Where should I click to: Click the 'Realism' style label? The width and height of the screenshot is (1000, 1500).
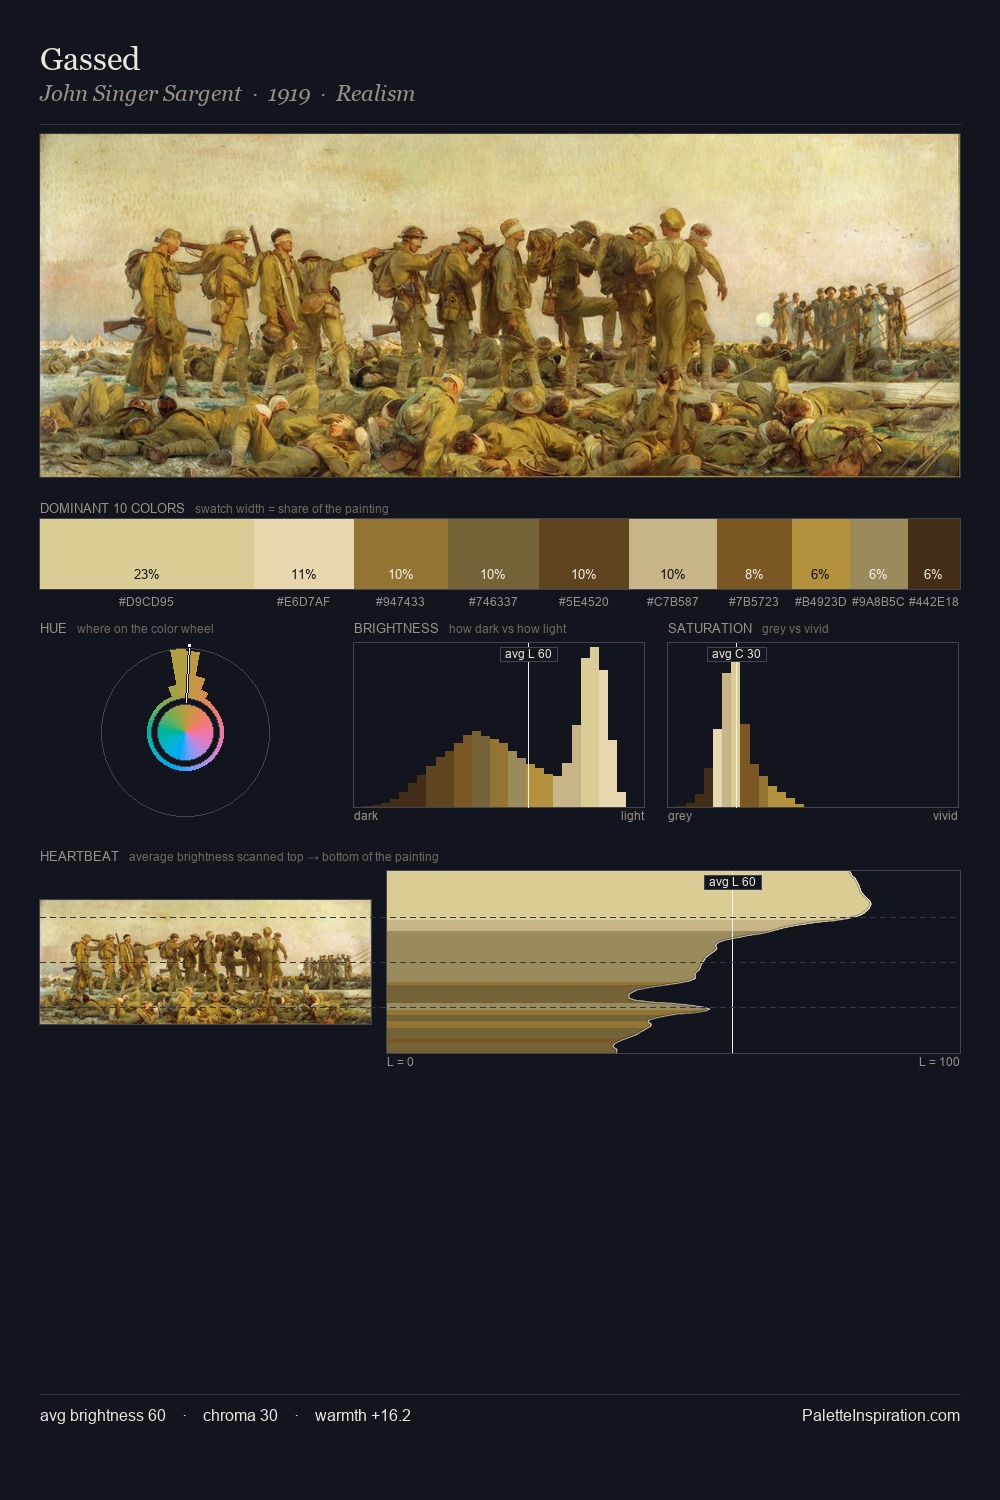pyautogui.click(x=375, y=94)
